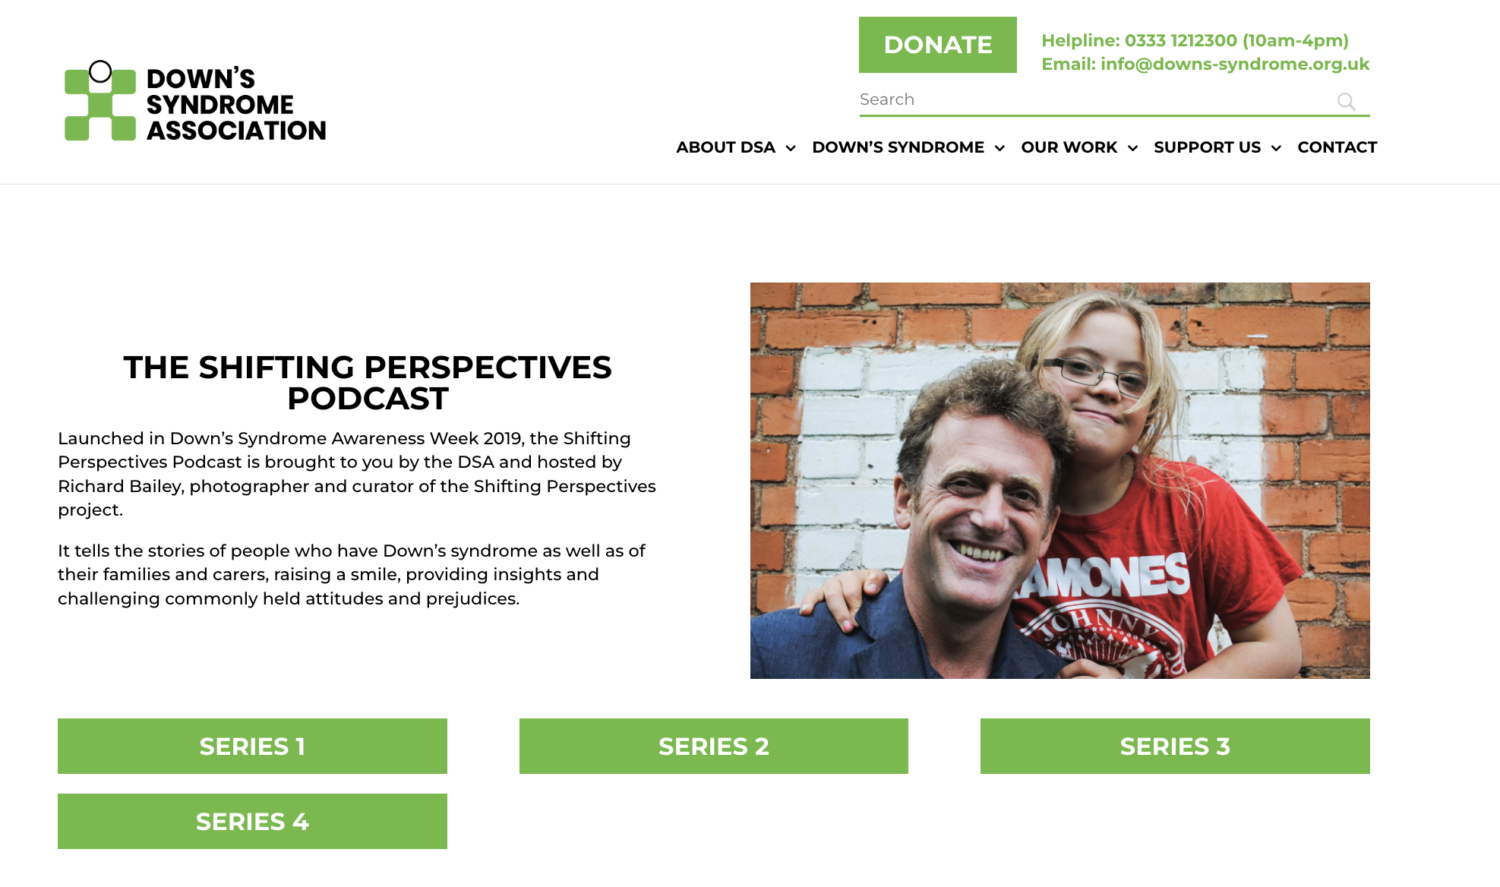Open Series 2 episodes
The height and width of the screenshot is (887, 1500).
point(714,746)
